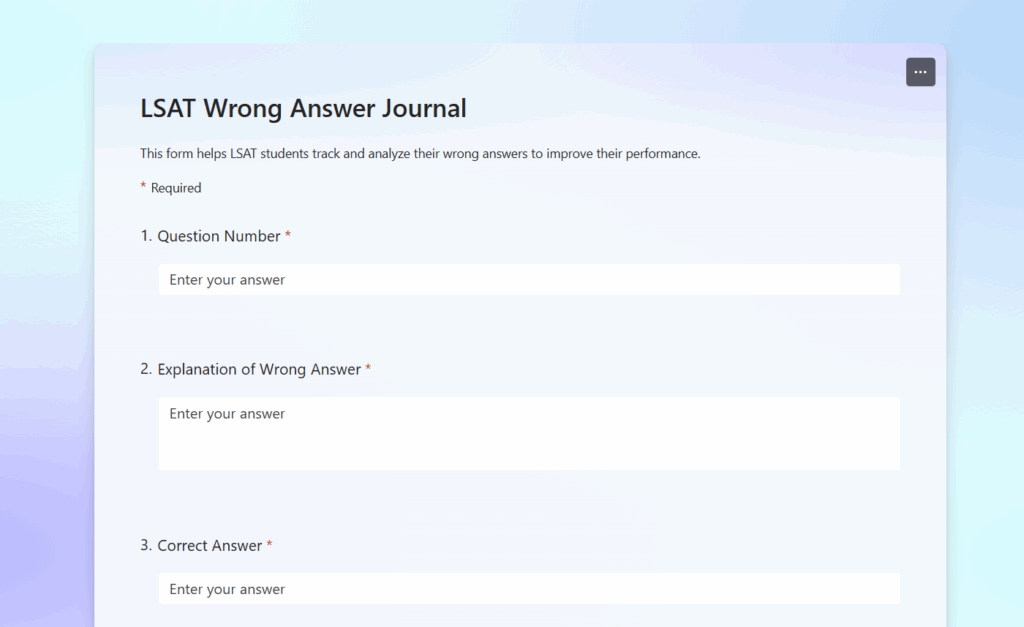Click the word performance in the description
Screen dimensions: 1024x627
coord(660,154)
